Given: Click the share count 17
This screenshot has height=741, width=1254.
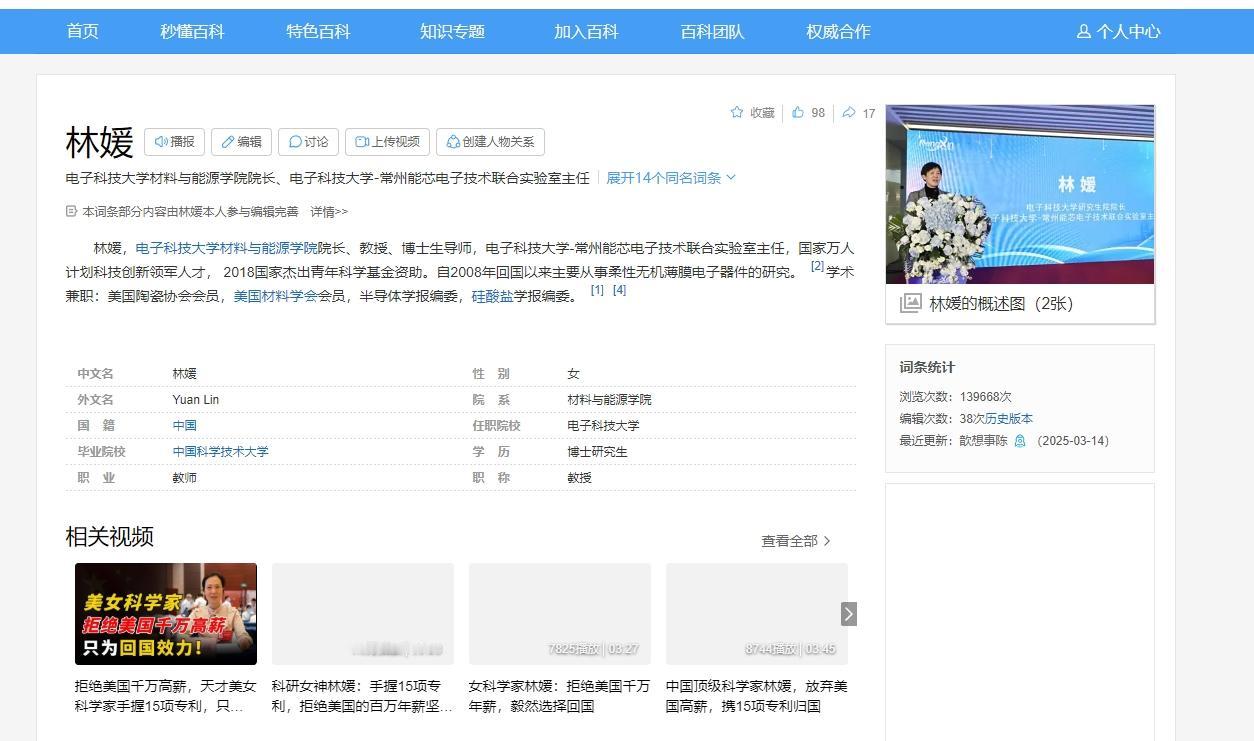Looking at the screenshot, I should 869,114.
